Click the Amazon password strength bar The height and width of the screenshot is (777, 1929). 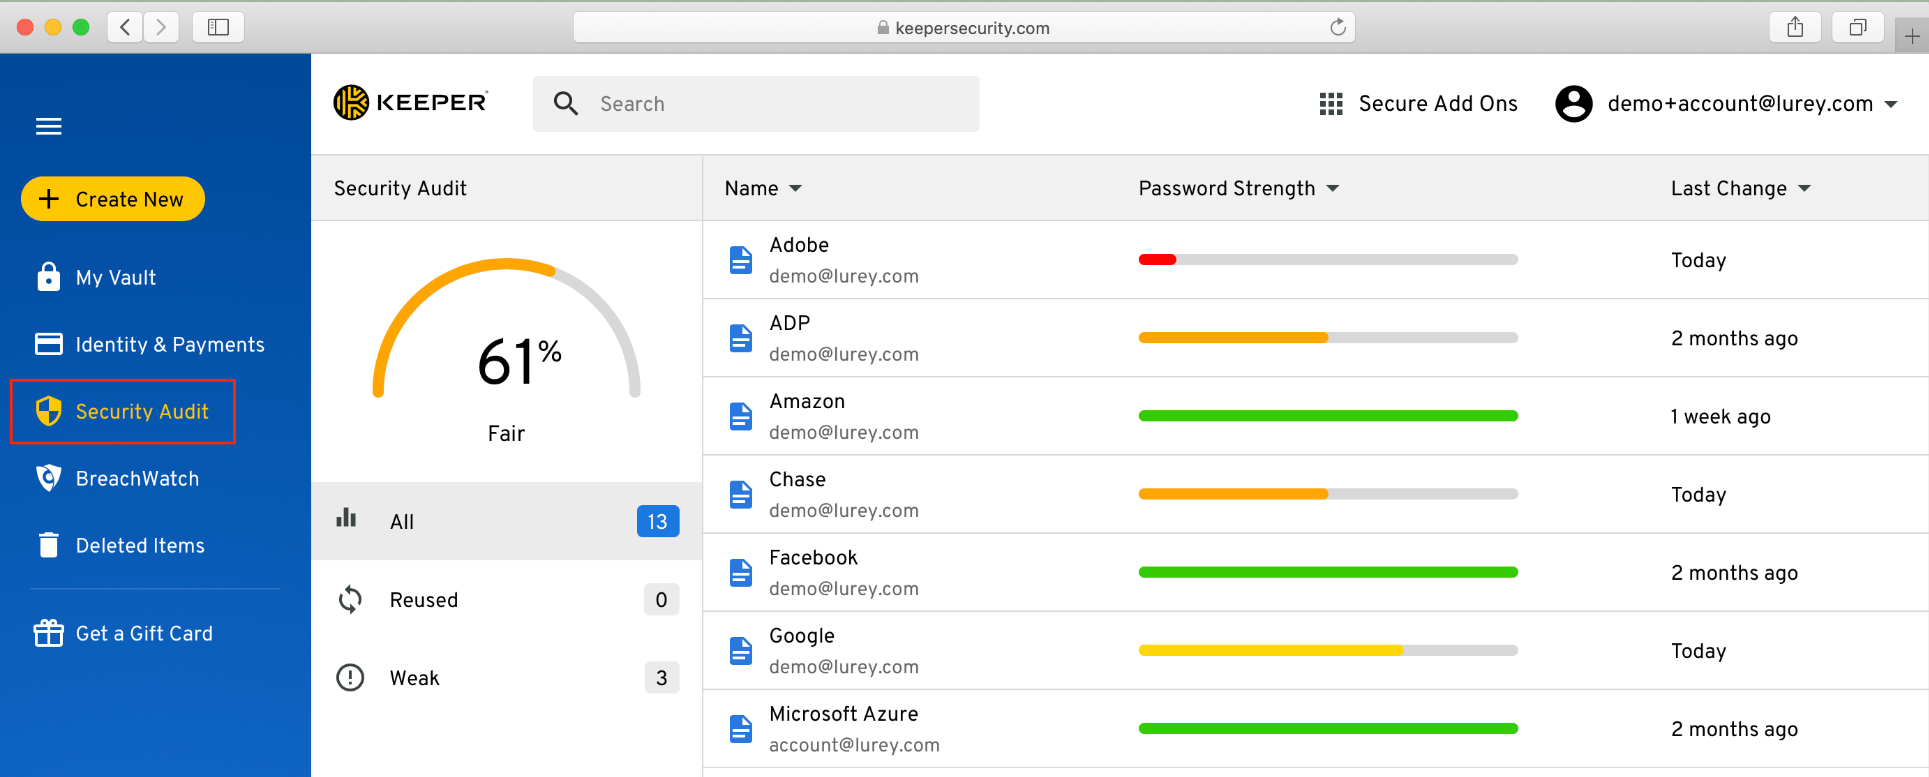(1327, 416)
